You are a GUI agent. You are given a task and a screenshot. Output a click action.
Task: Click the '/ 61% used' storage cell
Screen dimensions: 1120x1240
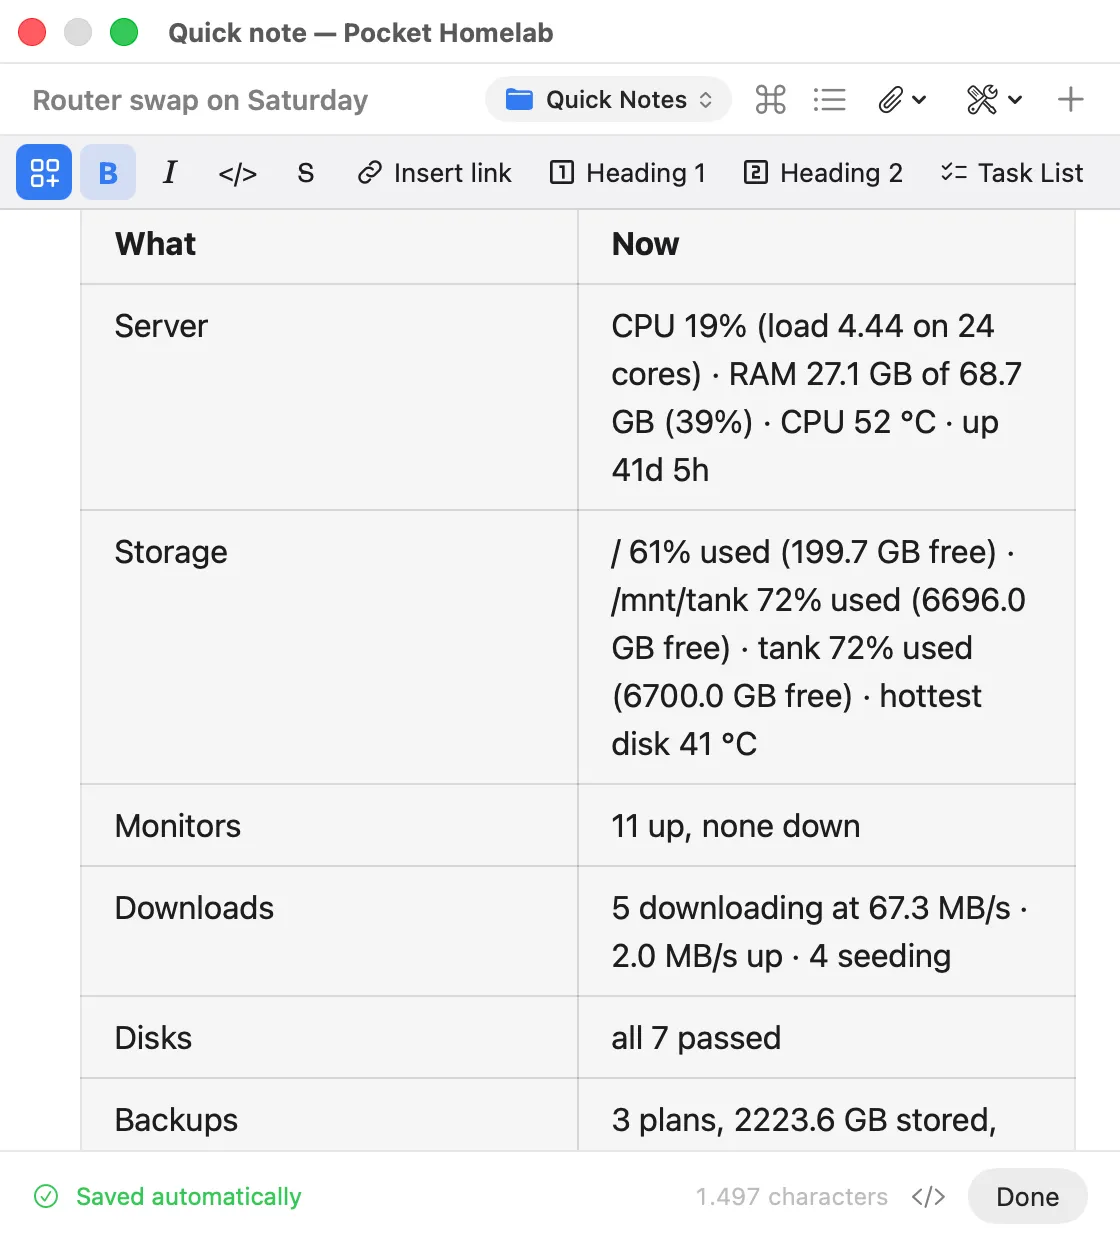pyautogui.click(x=826, y=647)
